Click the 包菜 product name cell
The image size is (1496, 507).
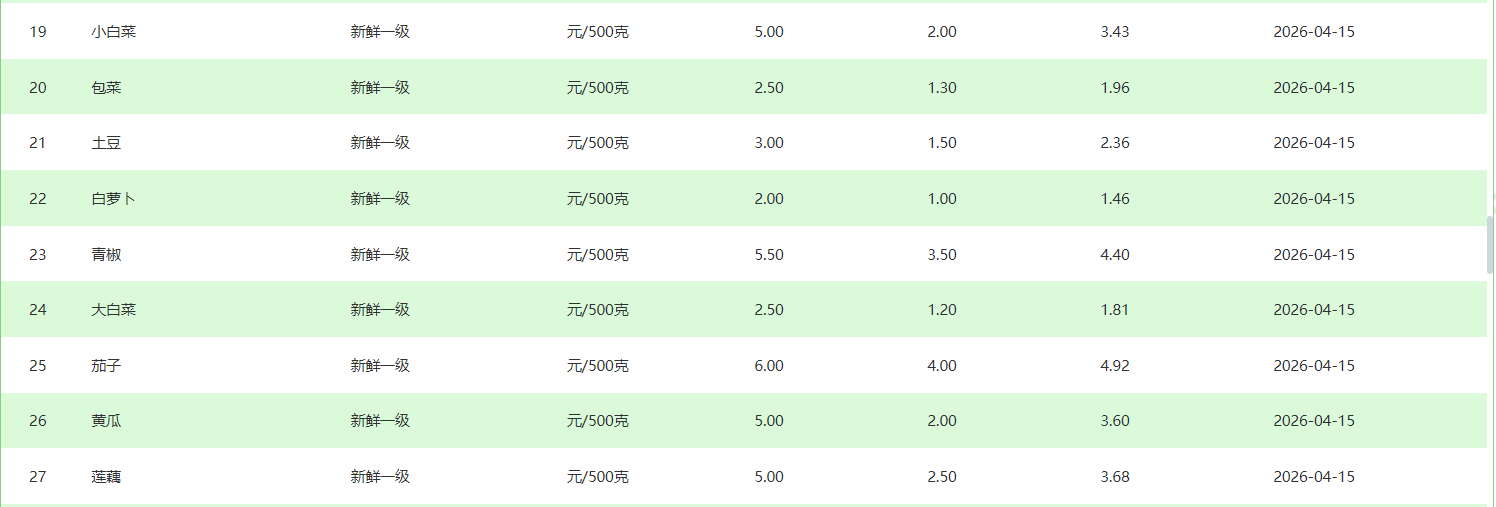tap(106, 88)
